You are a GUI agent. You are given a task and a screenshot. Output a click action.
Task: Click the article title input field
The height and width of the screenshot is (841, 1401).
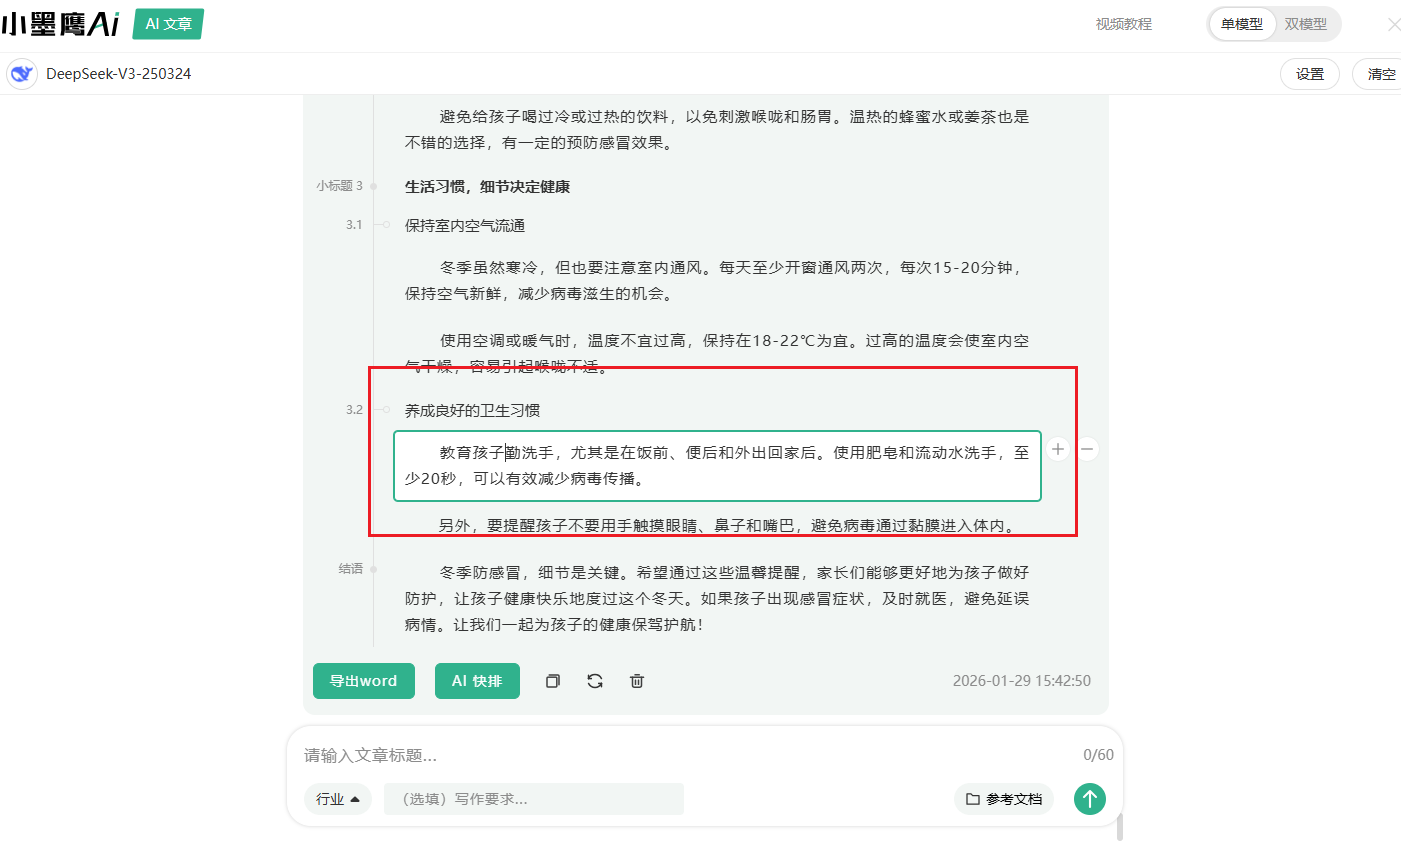tap(680, 755)
